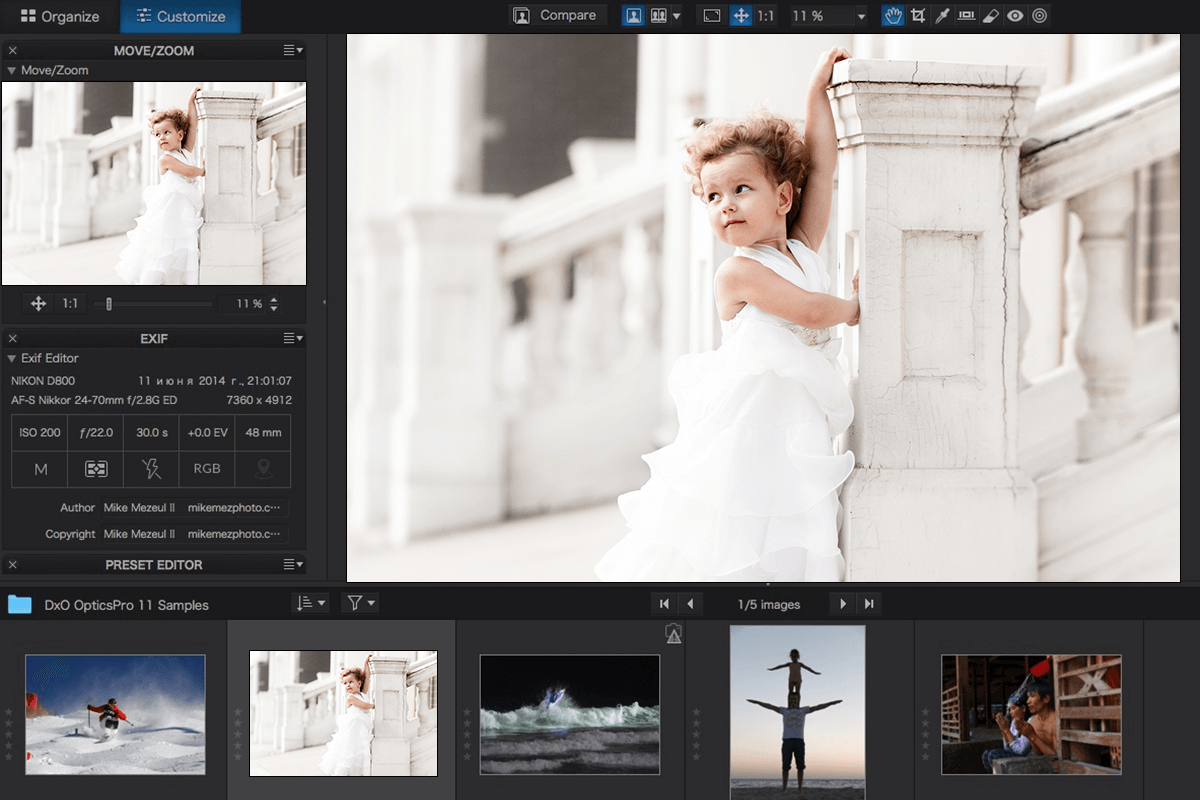Open the zoom percentage dropdown
The image size is (1200, 800).
click(861, 15)
